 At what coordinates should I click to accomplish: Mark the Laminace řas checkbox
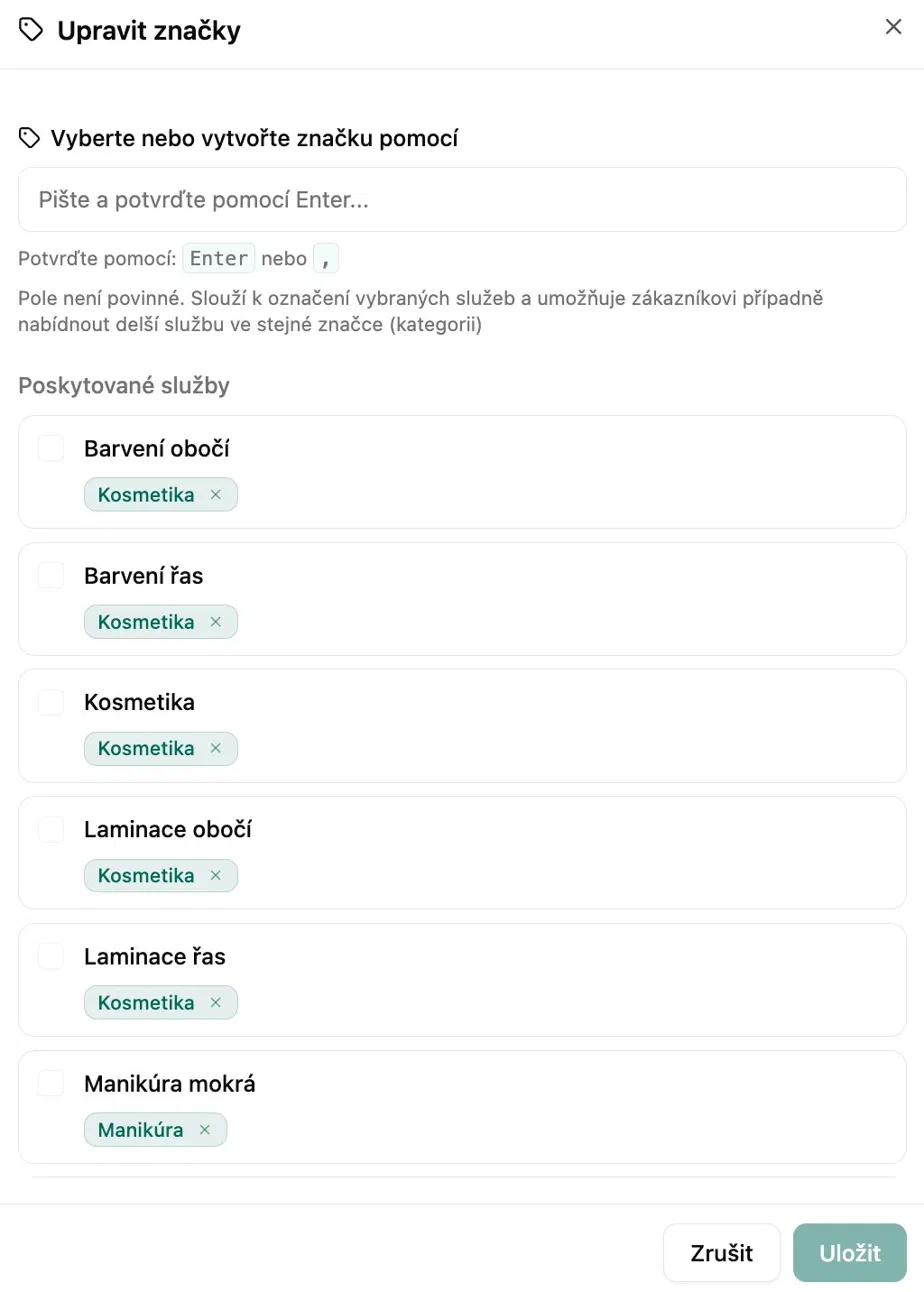pyautogui.click(x=51, y=956)
